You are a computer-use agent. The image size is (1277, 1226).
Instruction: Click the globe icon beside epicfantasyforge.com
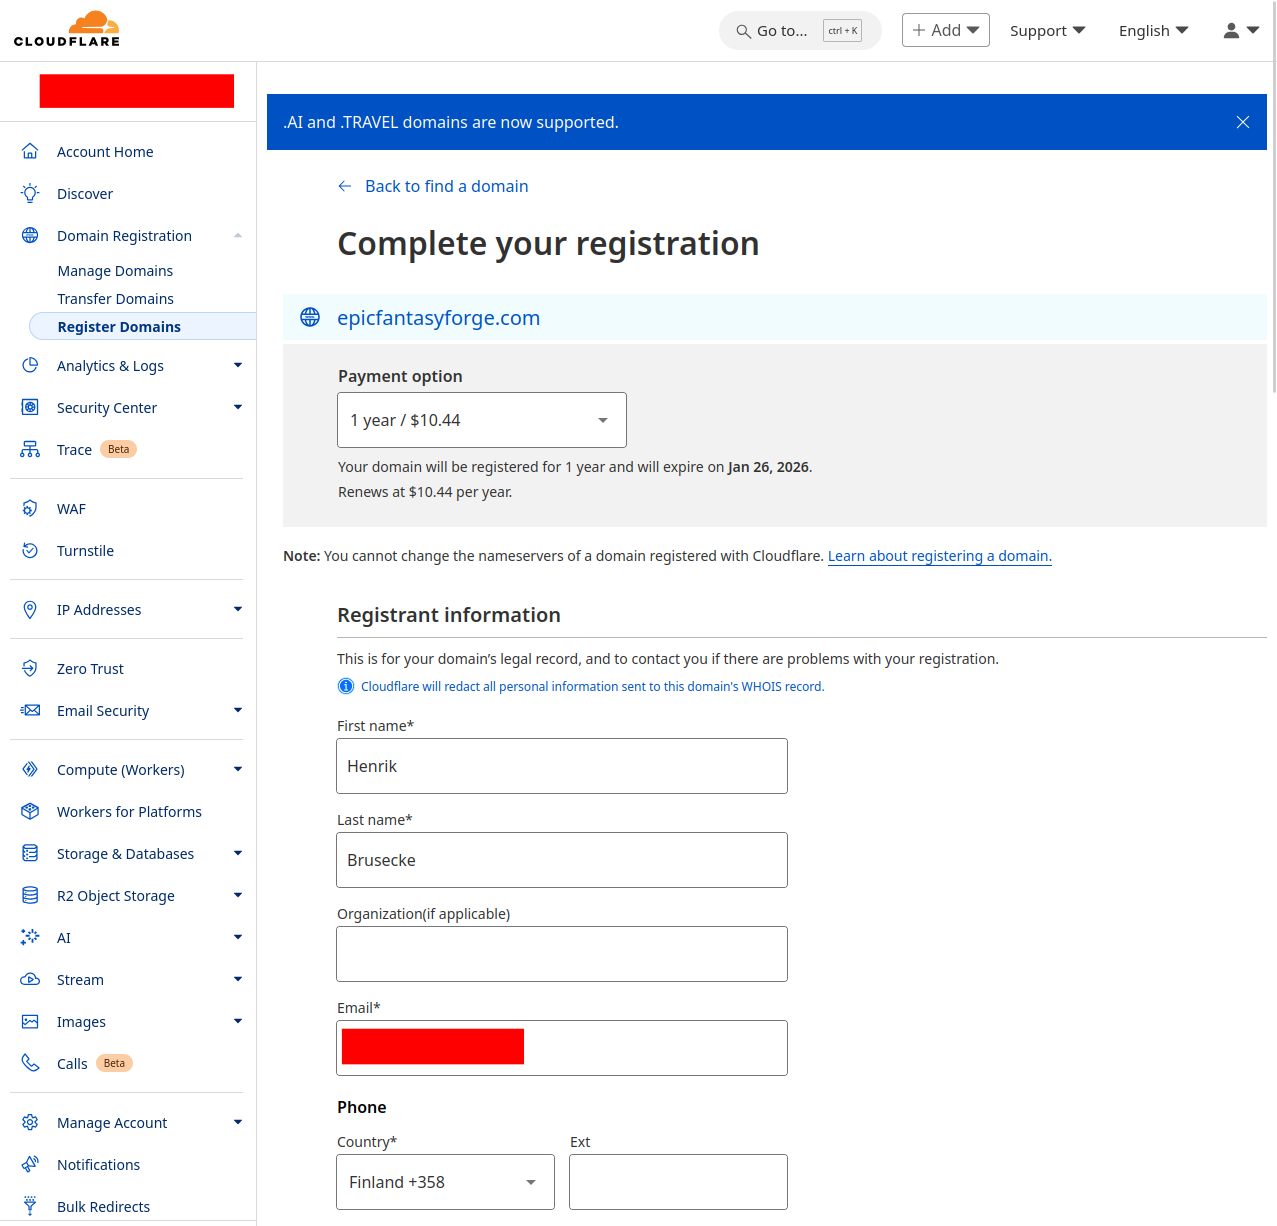[x=310, y=317]
